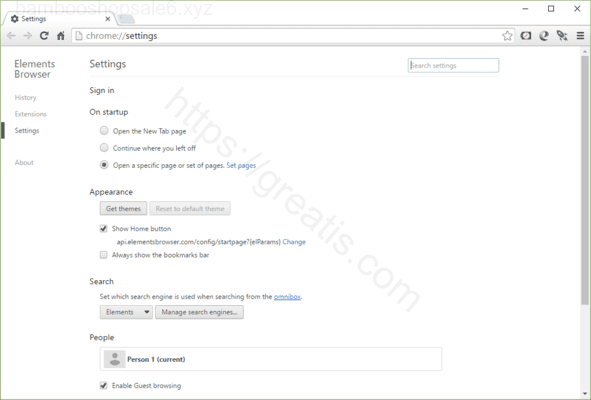Open the hamburger menu icon
The width and height of the screenshot is (591, 400).
coord(580,36)
